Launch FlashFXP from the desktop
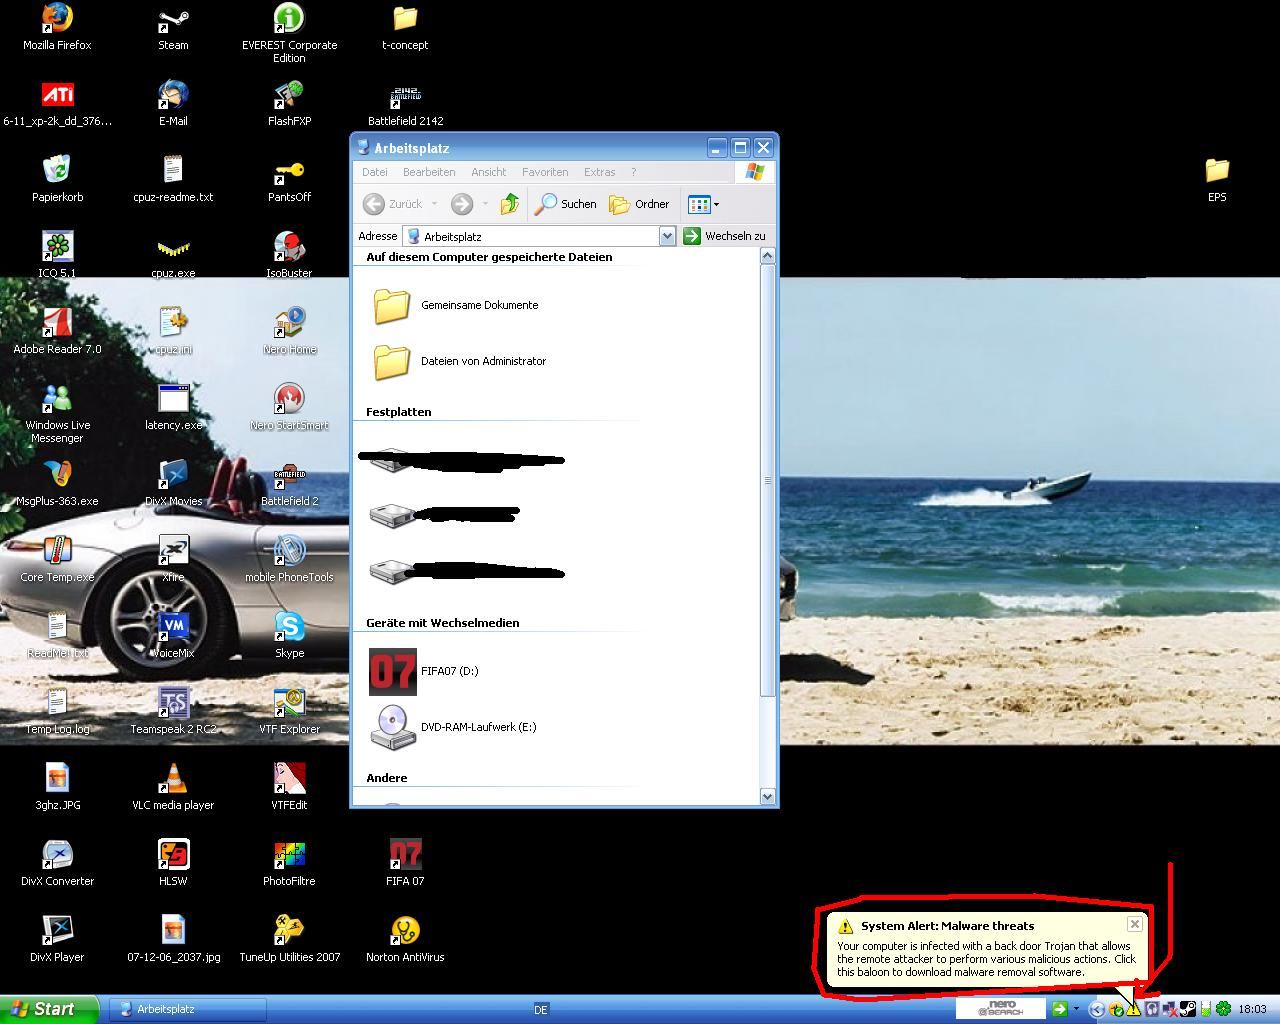The image size is (1280, 1024). point(289,103)
